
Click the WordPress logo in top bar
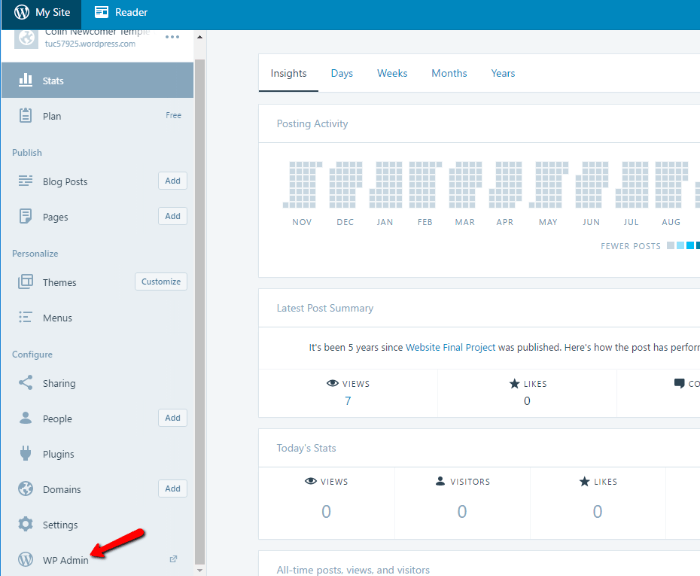pos(21,12)
